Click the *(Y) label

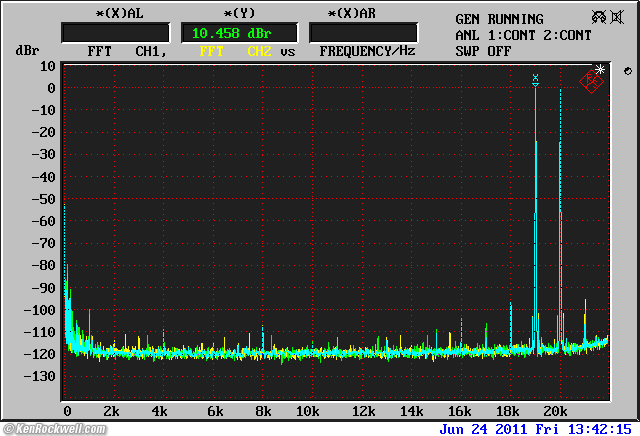pos(240,13)
